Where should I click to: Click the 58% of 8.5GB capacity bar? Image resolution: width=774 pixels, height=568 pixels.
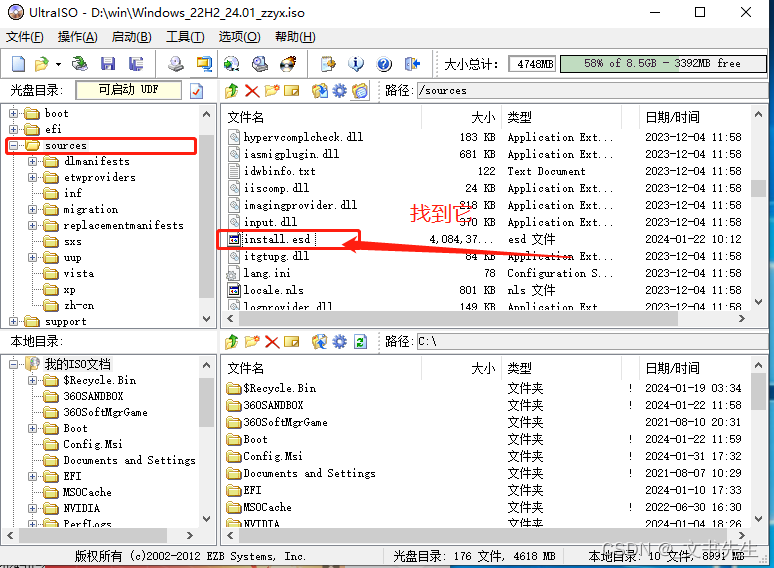[x=663, y=64]
